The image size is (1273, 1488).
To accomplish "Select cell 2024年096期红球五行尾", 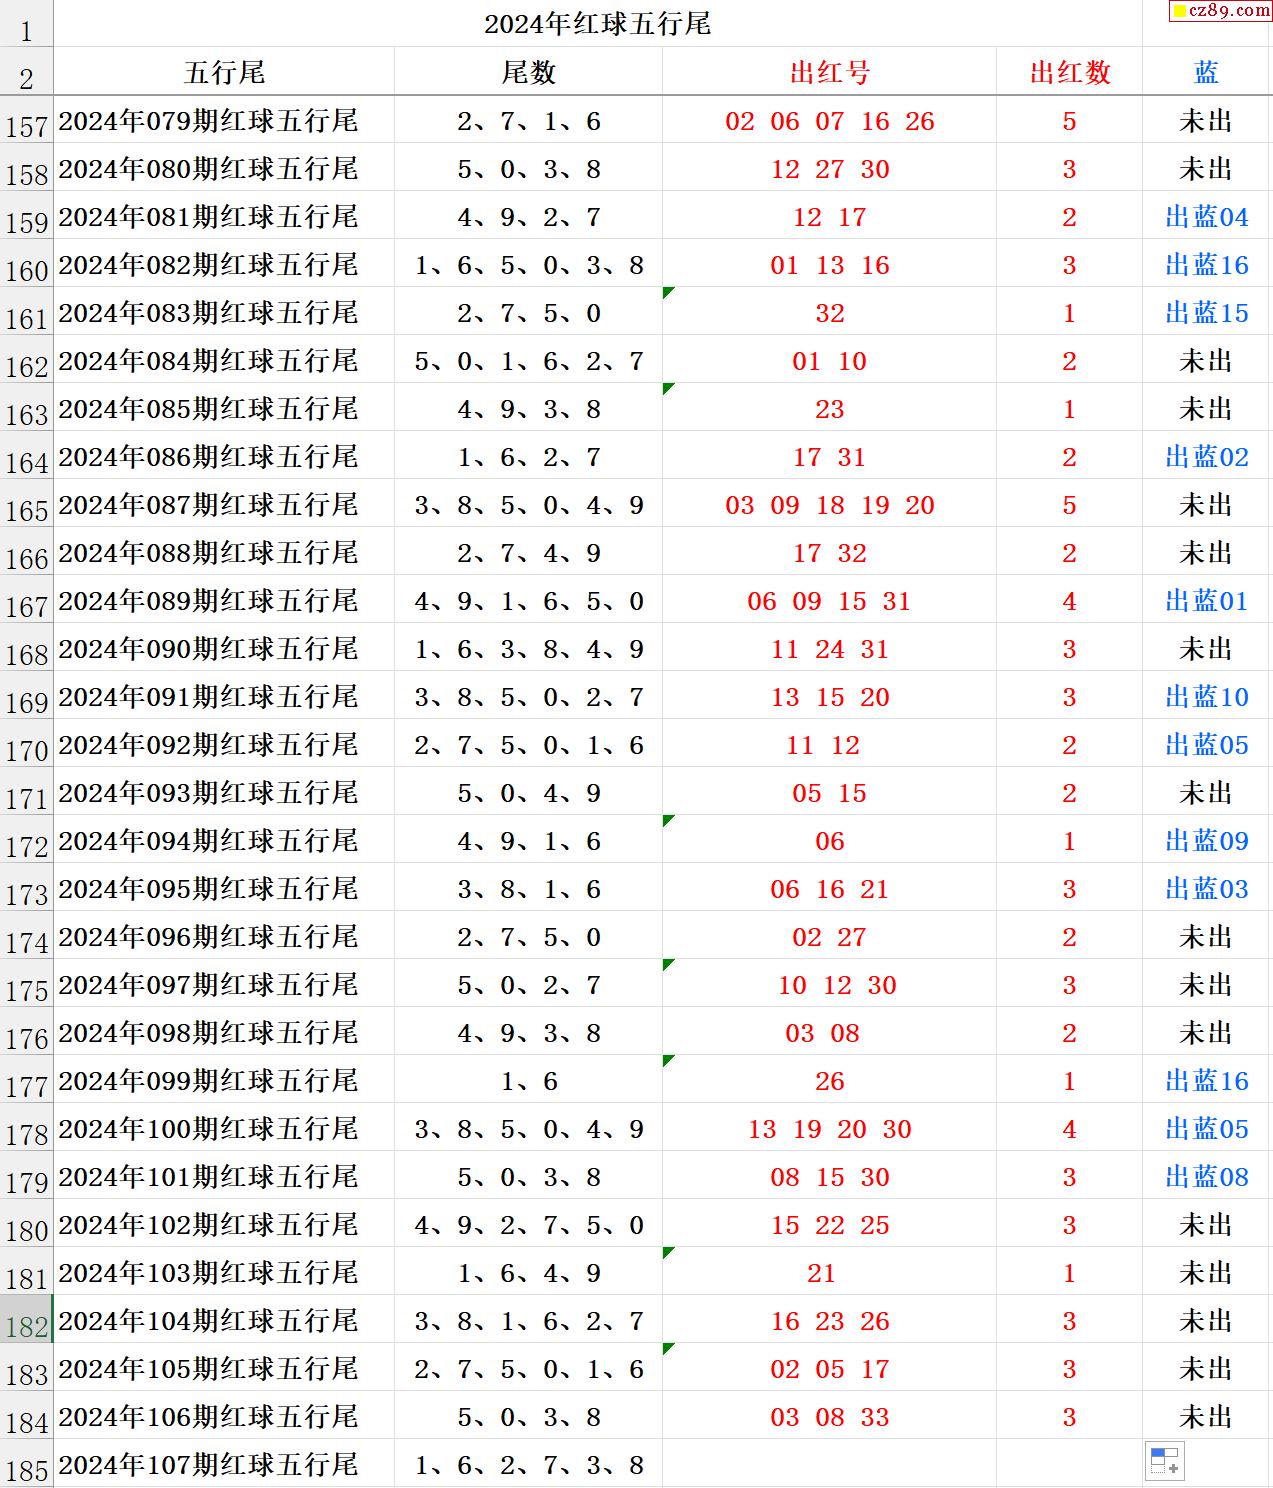I will pyautogui.click(x=224, y=937).
